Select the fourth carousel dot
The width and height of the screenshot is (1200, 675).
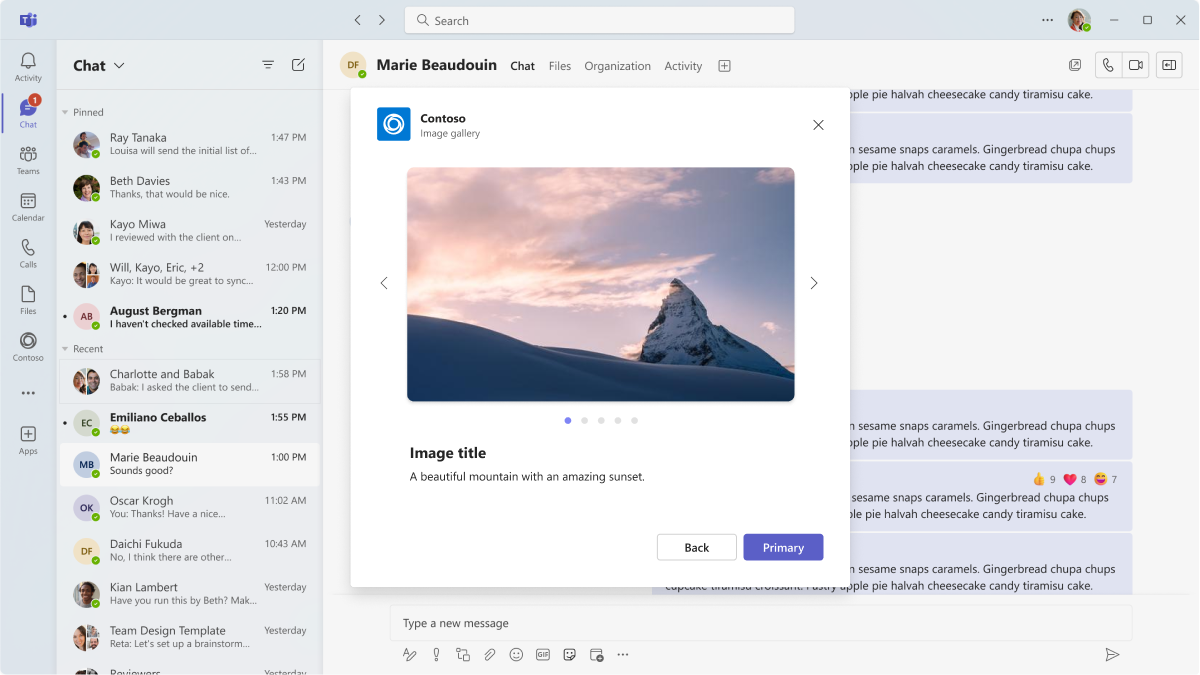(618, 421)
